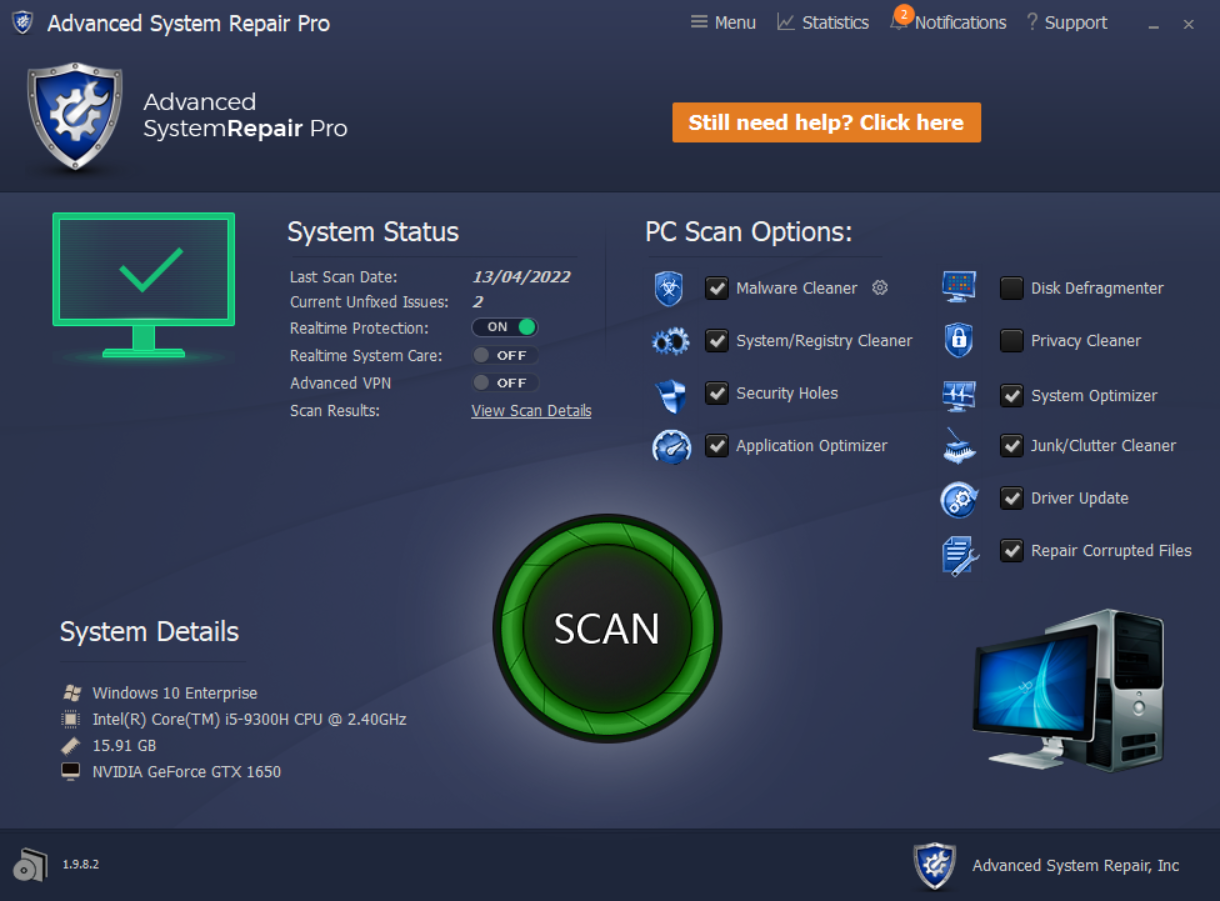Screen dimensions: 1220x901
Task: Open View Scan Details link
Action: pos(531,411)
